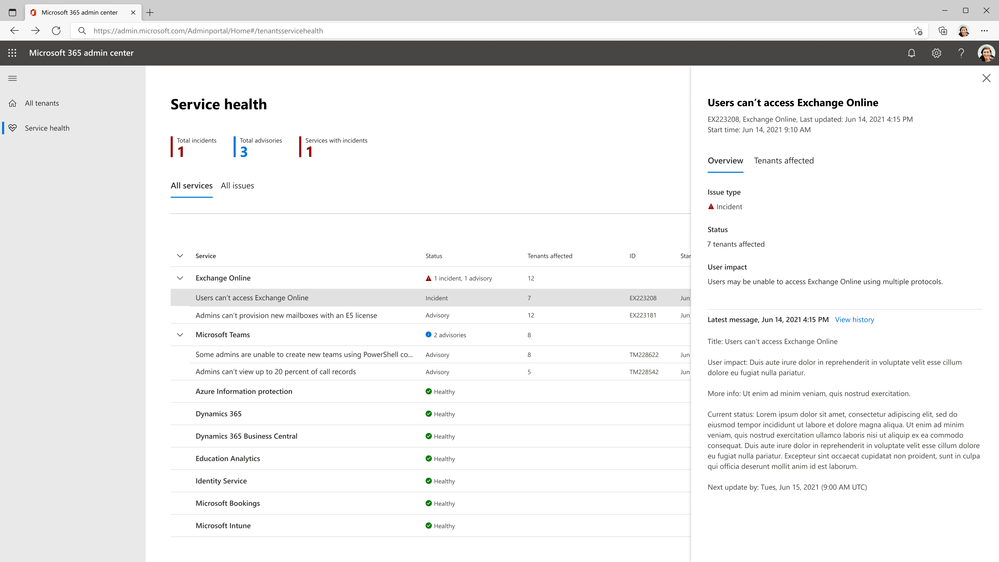
Task: Sort by the Tenants affected column header
Action: point(549,256)
